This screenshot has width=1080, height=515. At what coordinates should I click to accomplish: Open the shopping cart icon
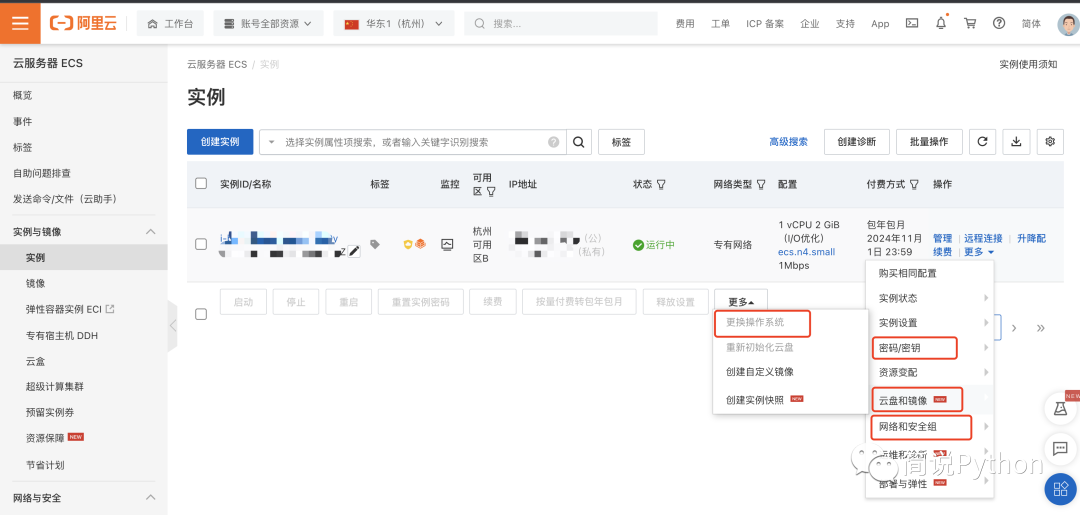coord(970,23)
